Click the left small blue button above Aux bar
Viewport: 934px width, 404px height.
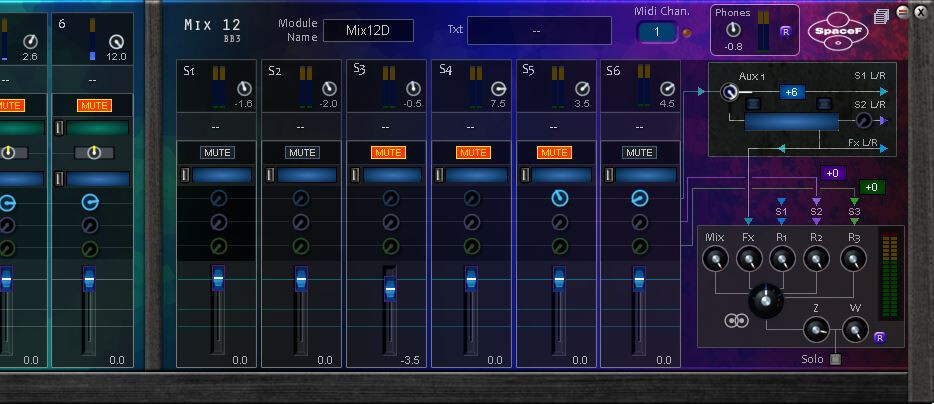point(753,104)
